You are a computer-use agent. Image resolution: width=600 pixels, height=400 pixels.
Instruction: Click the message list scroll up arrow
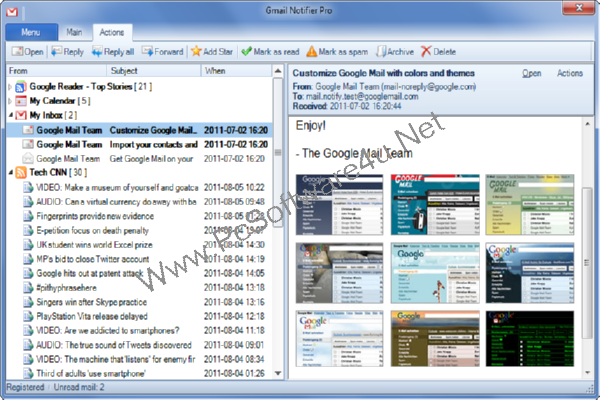pos(278,71)
